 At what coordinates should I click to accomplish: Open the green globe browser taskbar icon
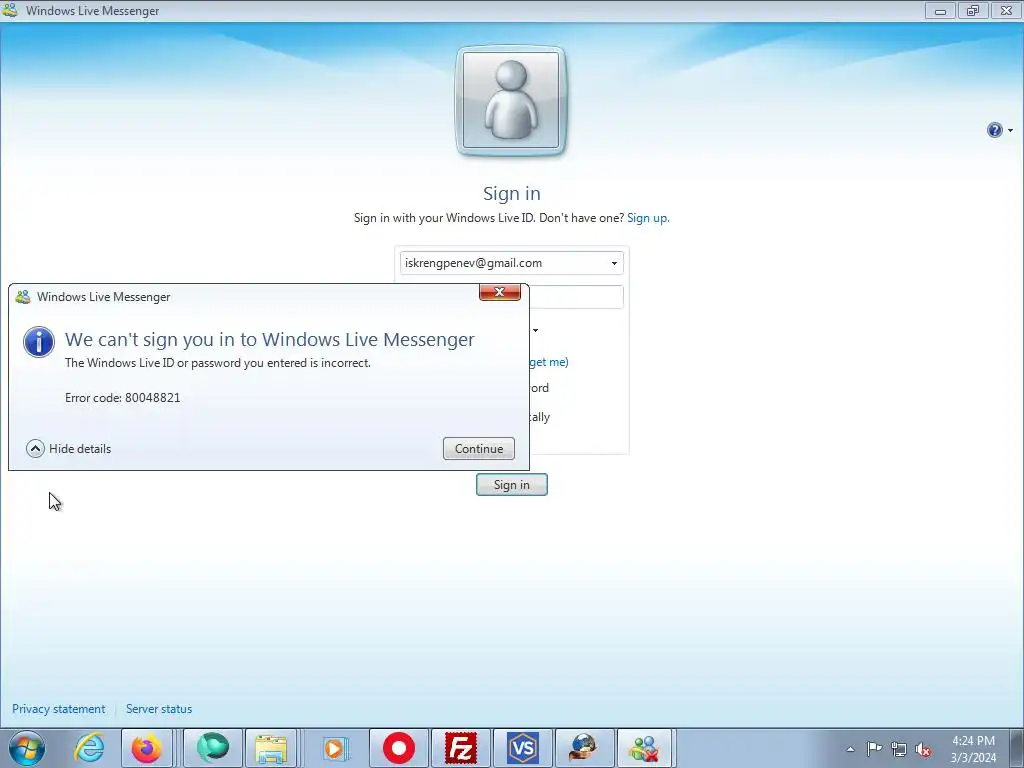(213, 748)
